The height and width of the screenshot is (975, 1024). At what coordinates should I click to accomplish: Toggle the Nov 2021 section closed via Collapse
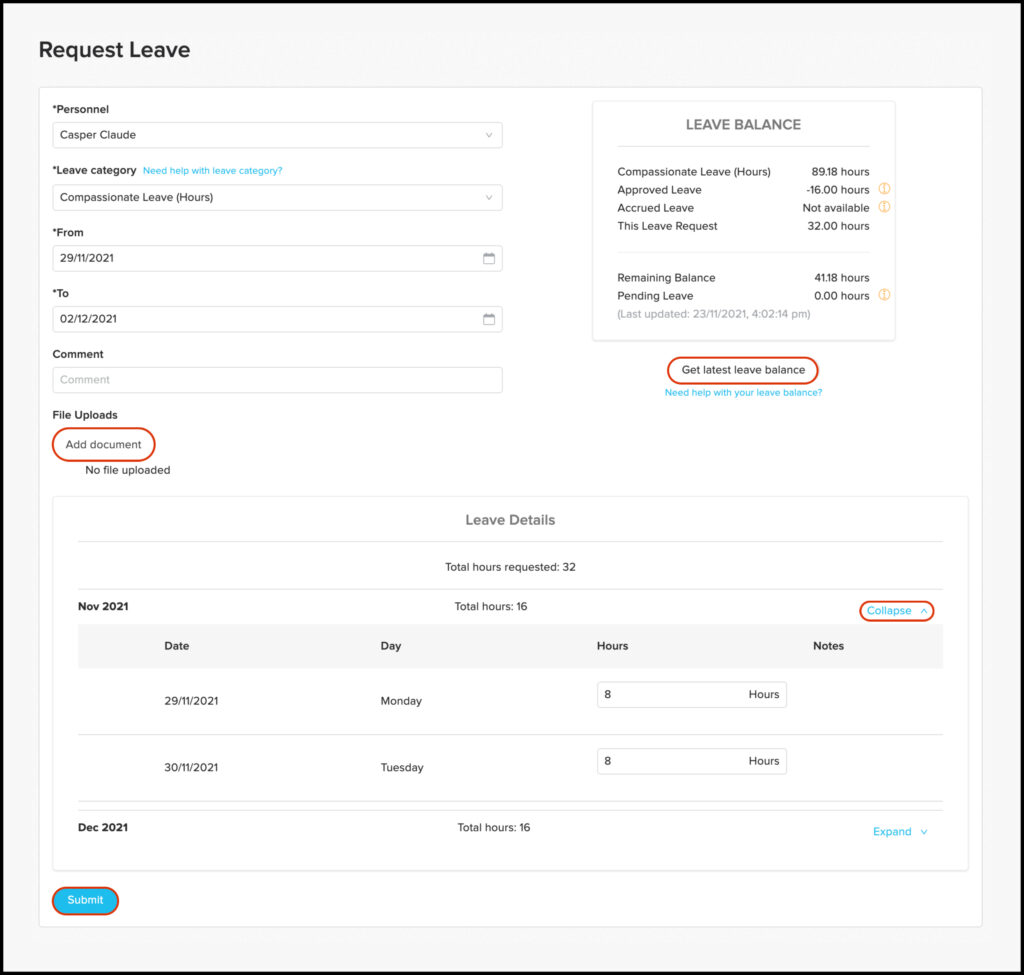click(895, 610)
